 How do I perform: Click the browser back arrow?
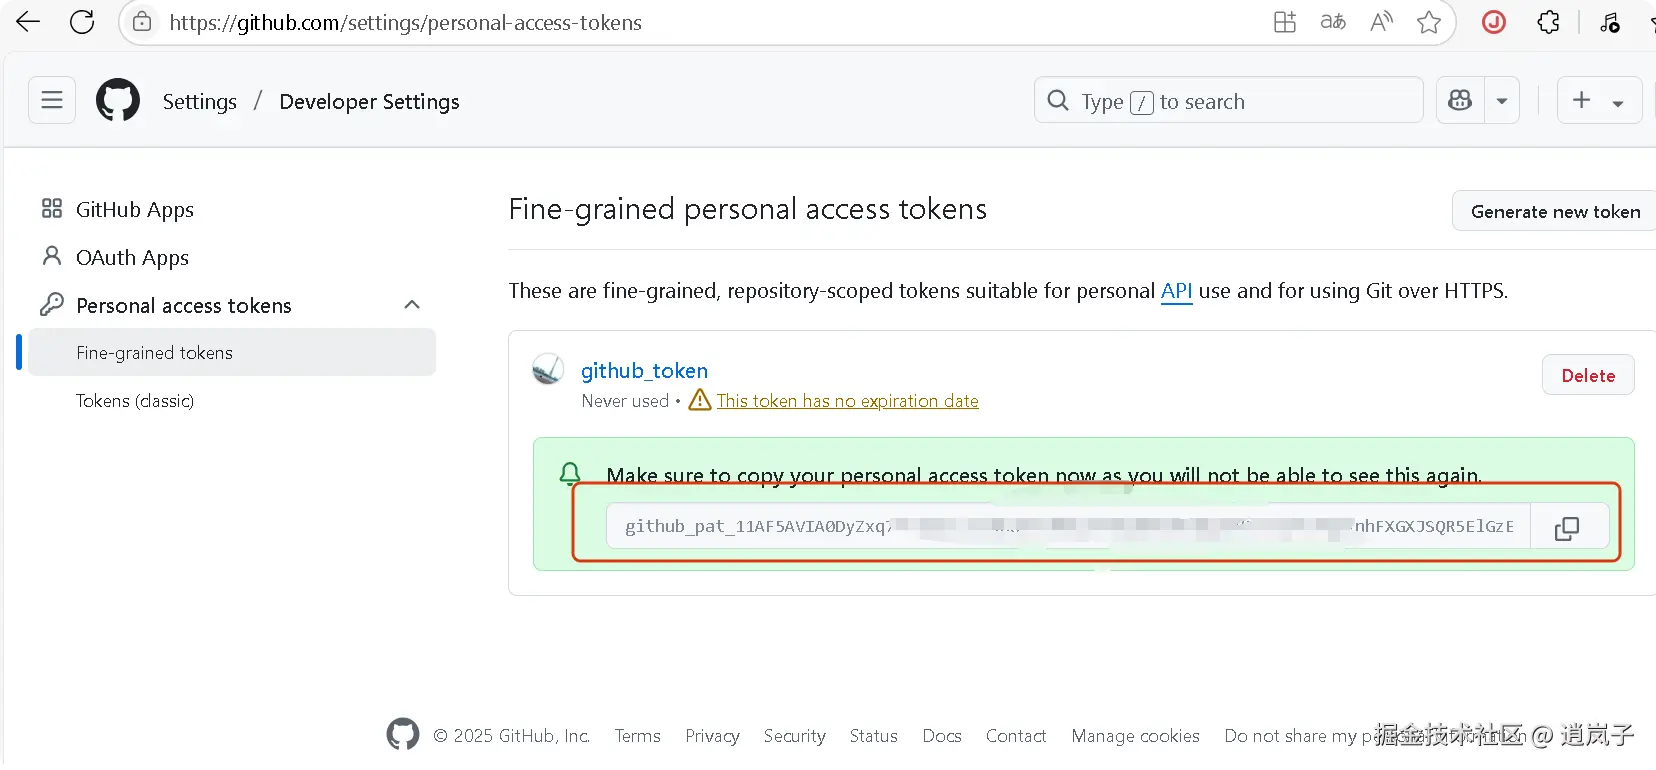click(28, 22)
